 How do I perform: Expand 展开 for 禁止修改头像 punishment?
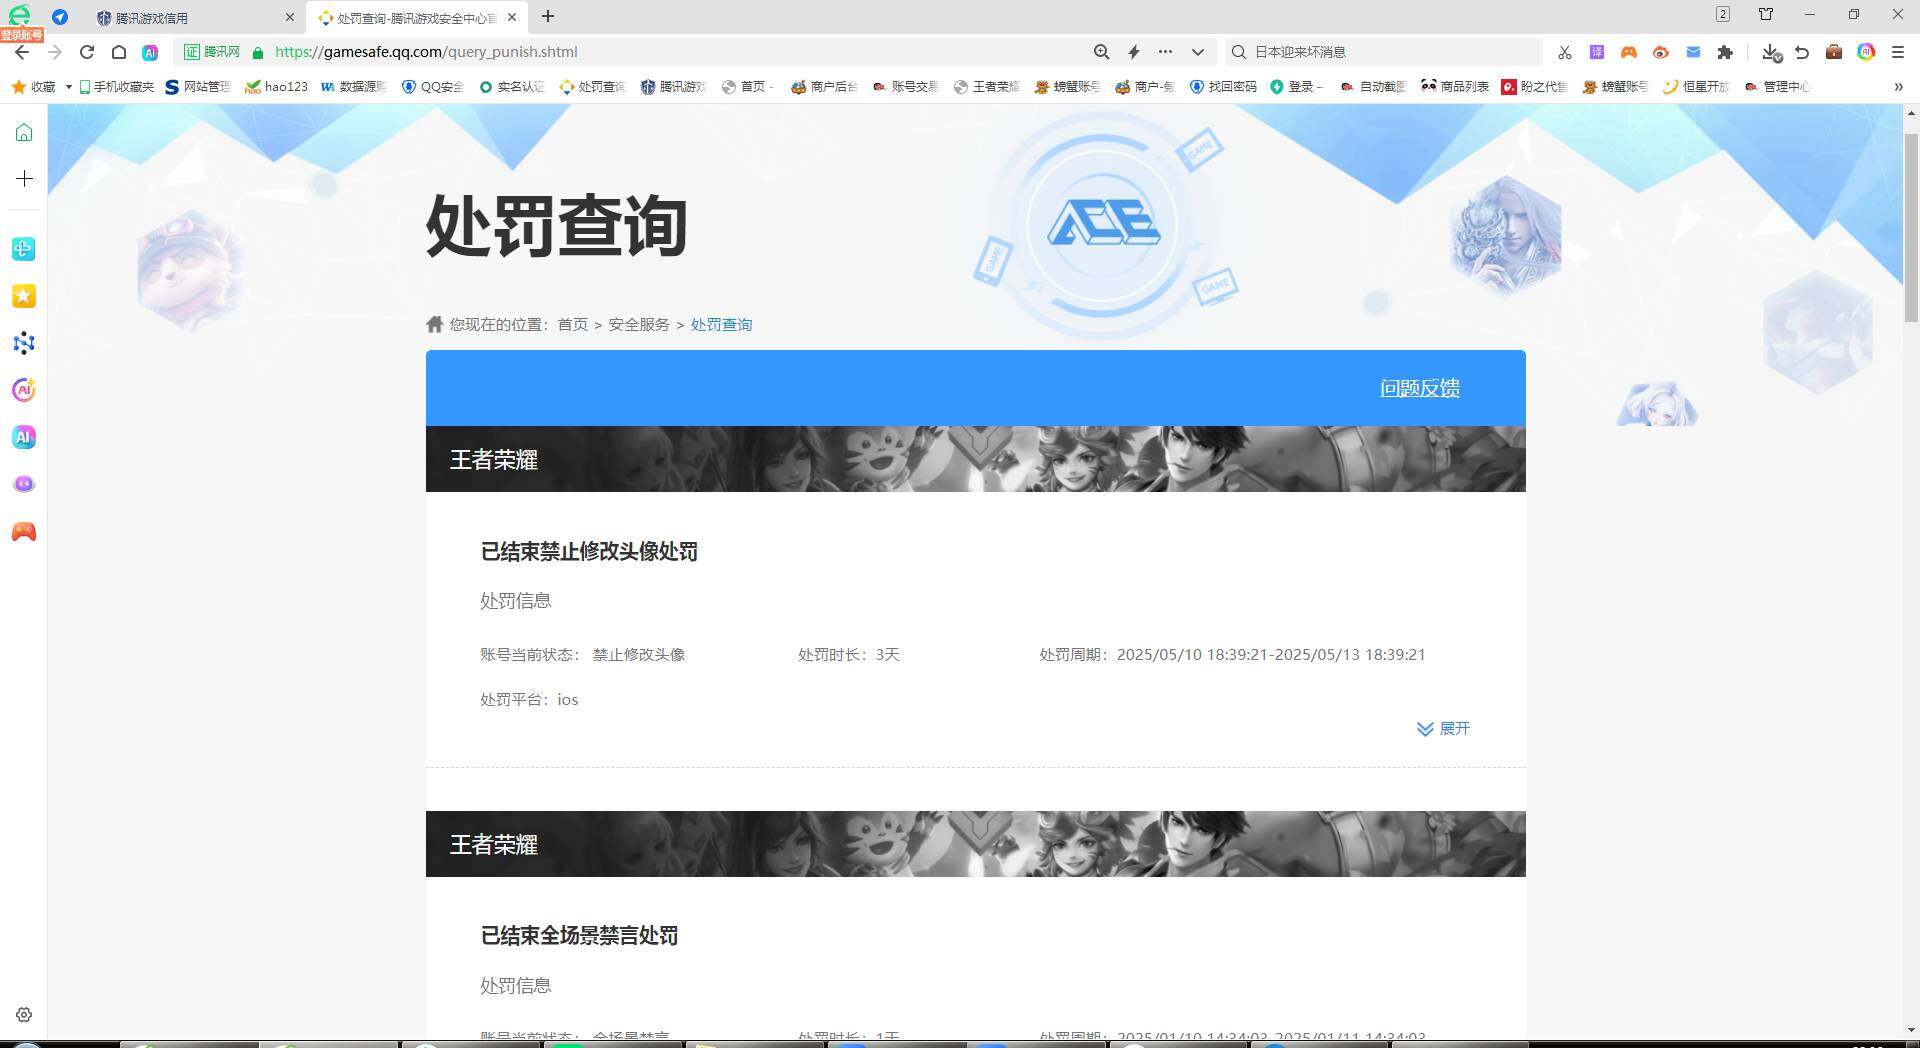coord(1444,729)
